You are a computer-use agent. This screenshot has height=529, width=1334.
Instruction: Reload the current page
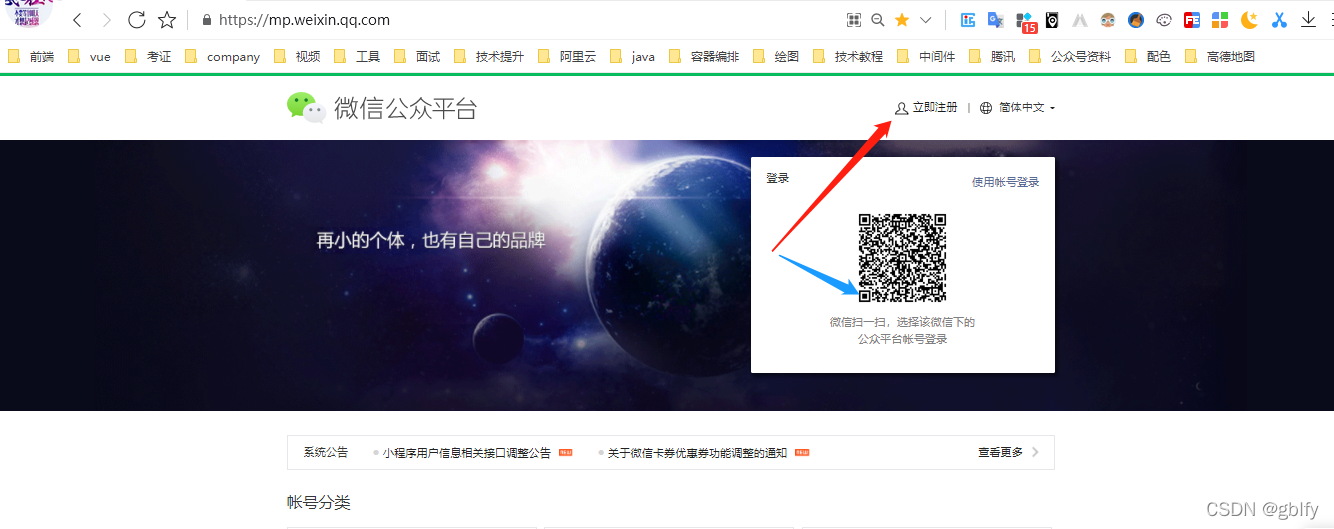137,20
